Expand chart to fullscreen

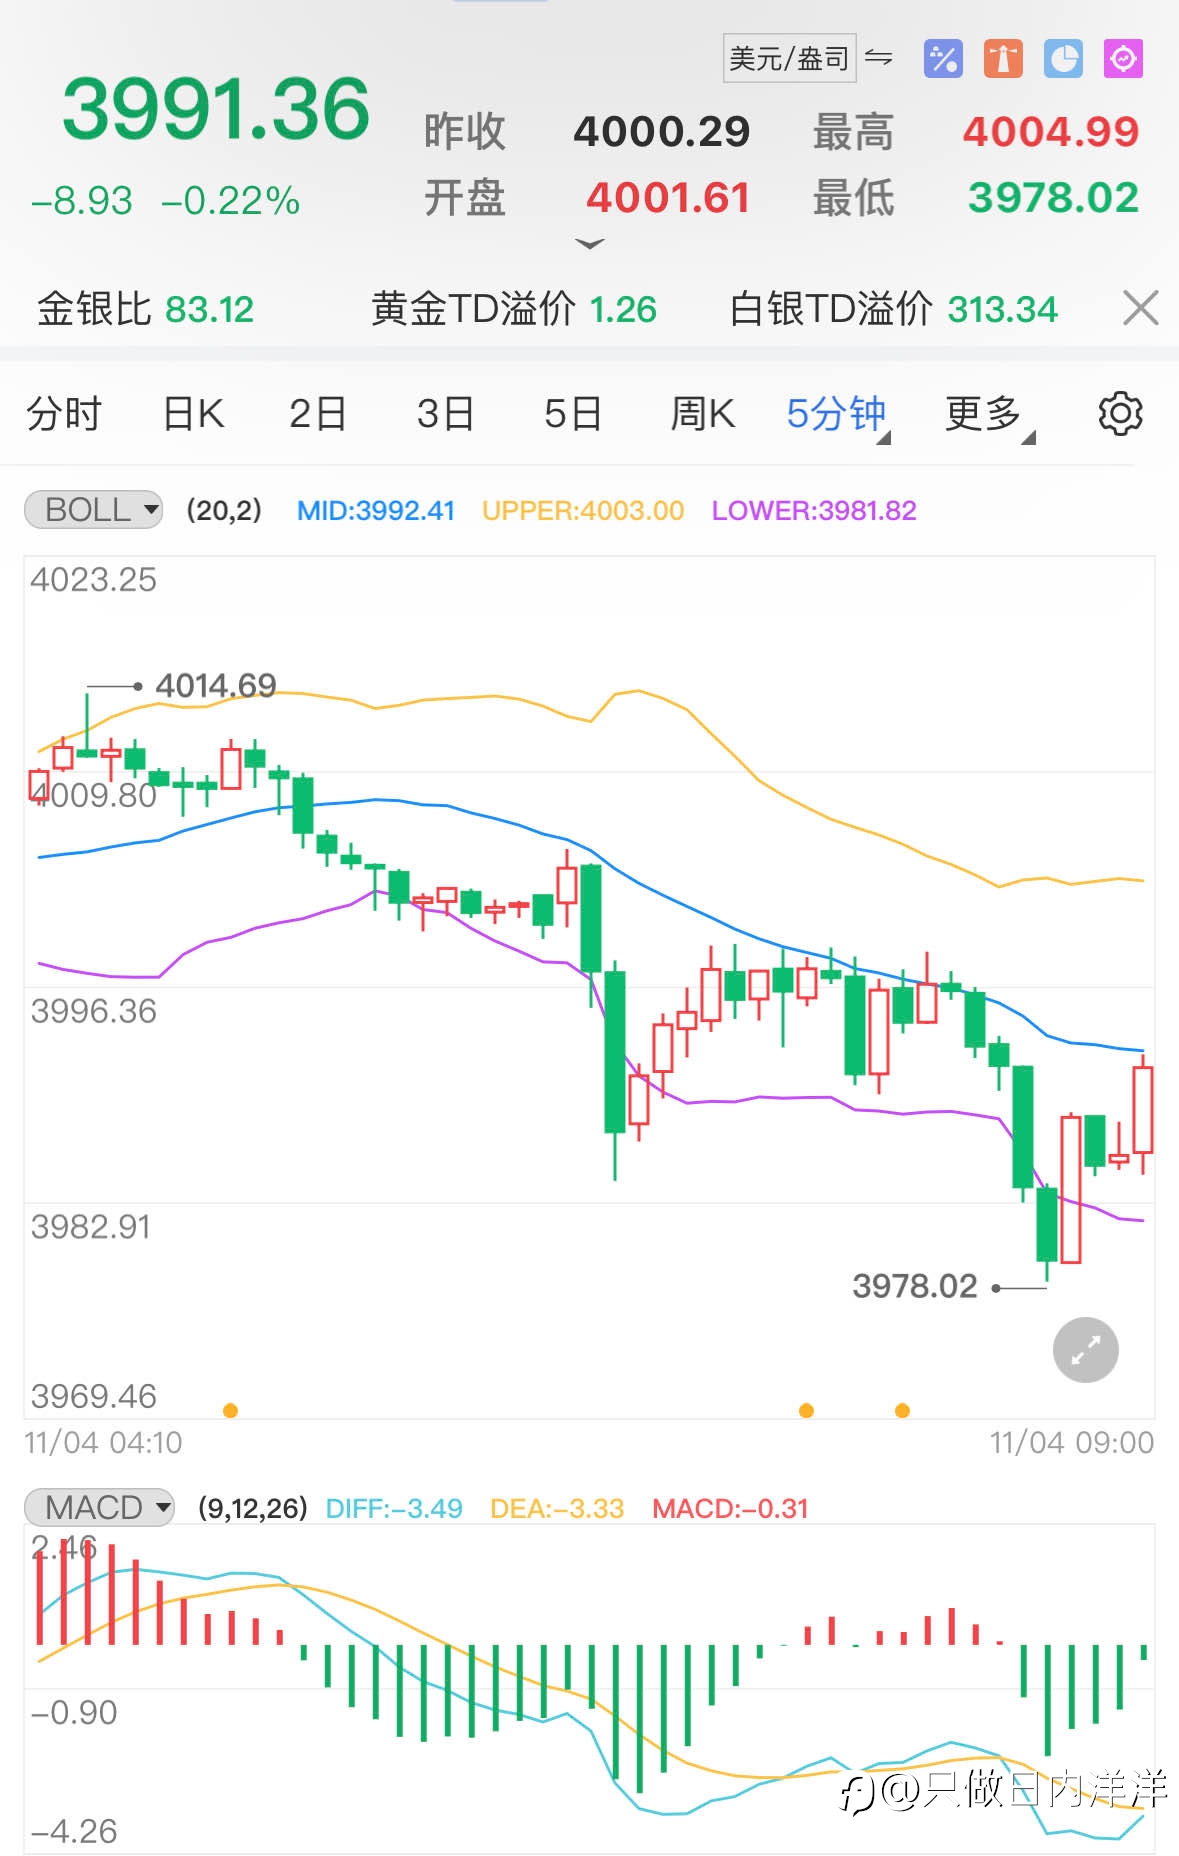pos(1085,1350)
